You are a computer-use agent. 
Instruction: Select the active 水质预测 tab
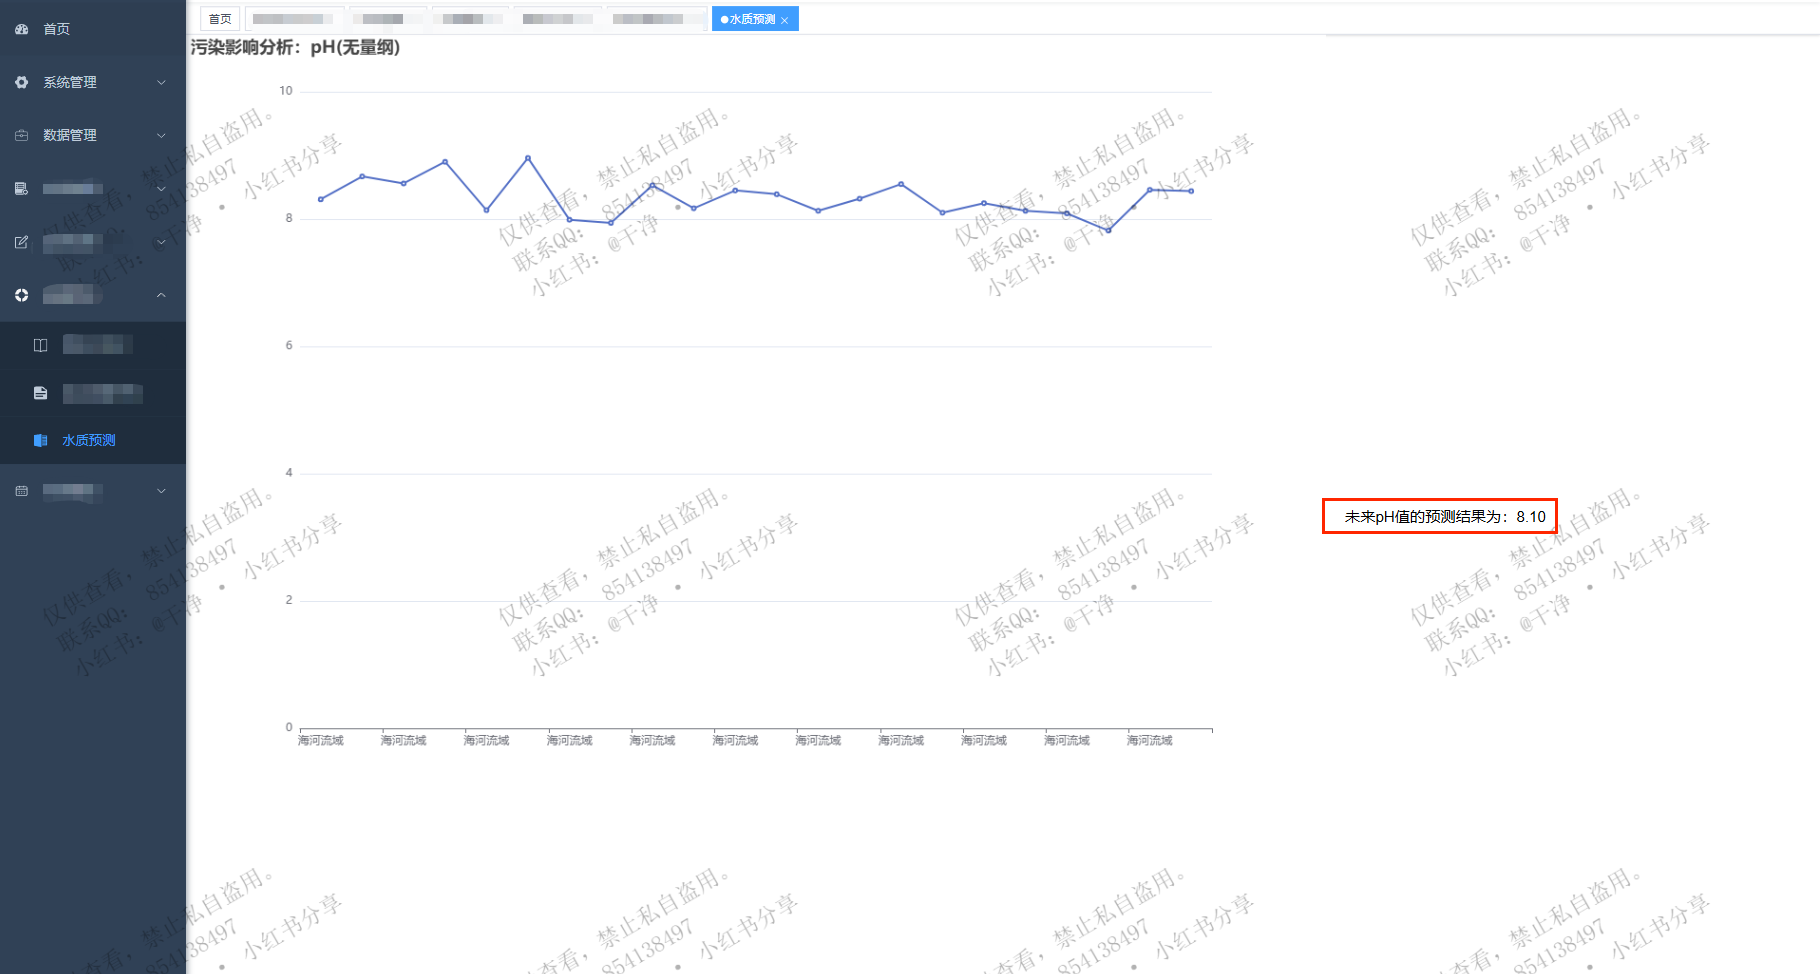click(x=750, y=19)
